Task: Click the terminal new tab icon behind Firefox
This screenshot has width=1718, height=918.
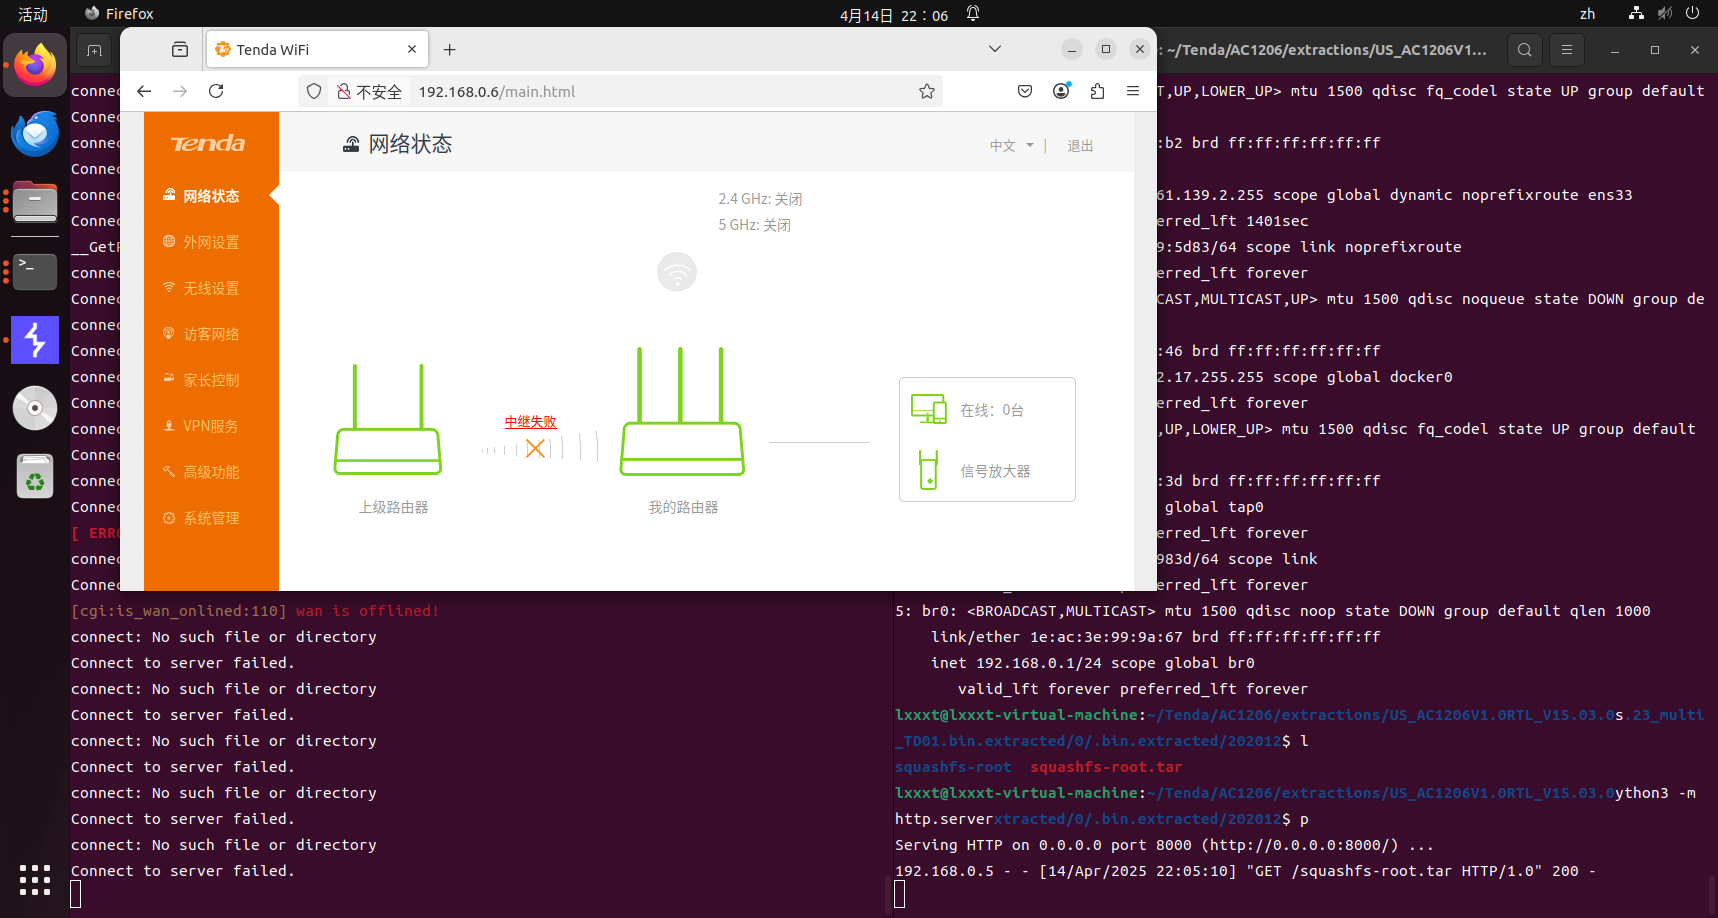Action: point(94,50)
